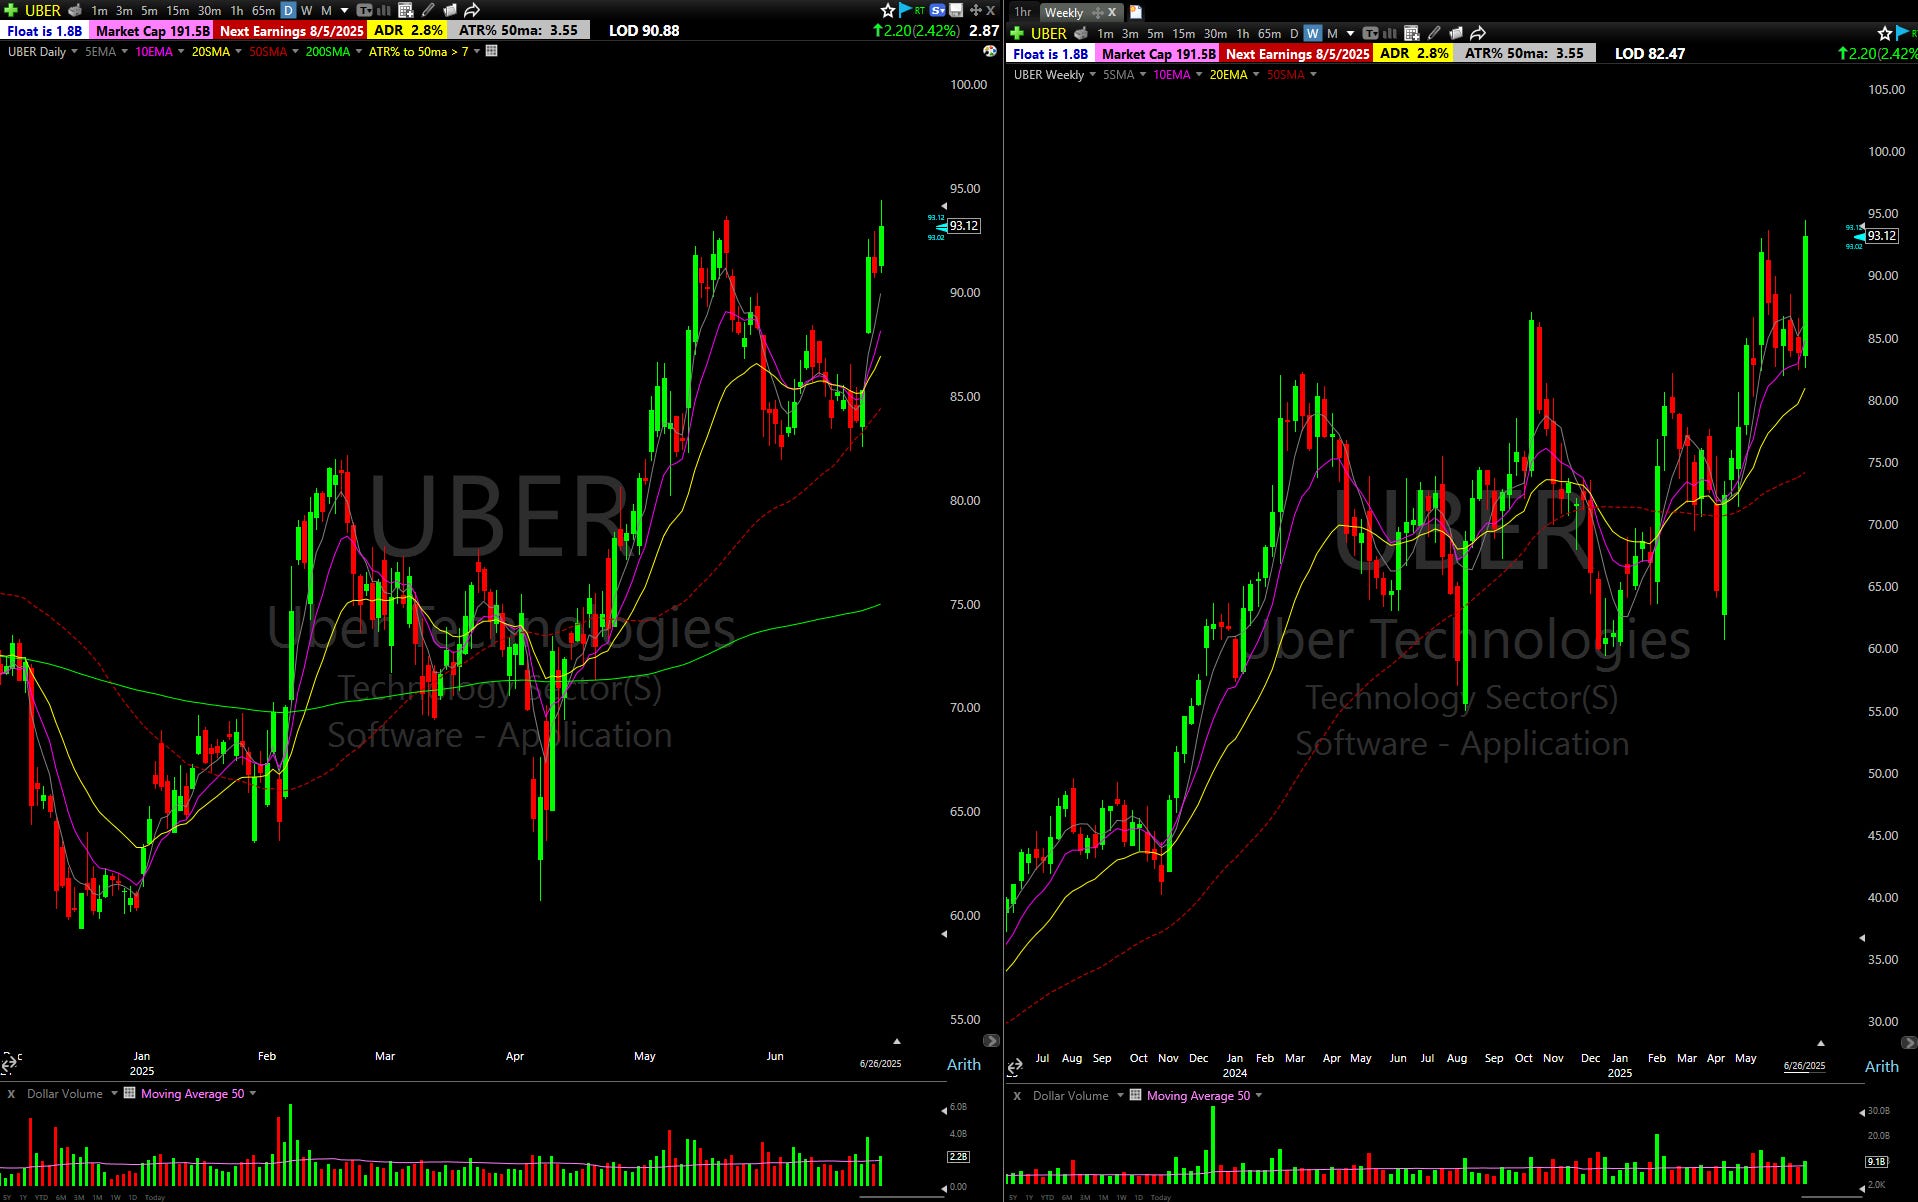Click the grid icon beside Dollar Volume in the weekly pane

(1135, 1095)
